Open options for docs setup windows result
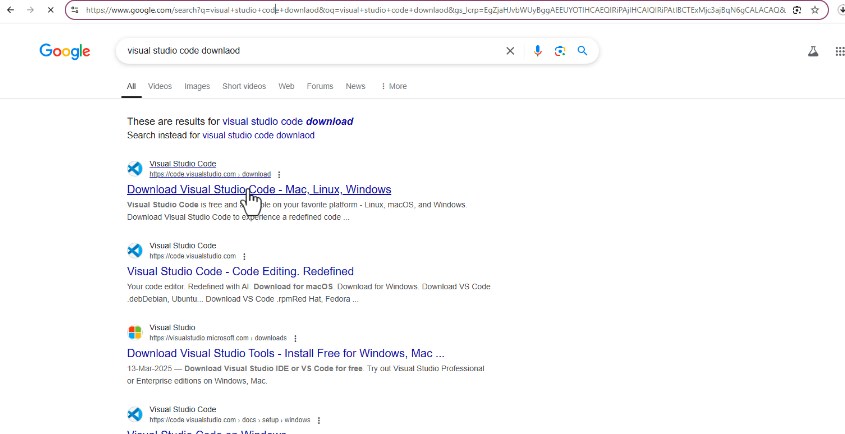 [318, 420]
